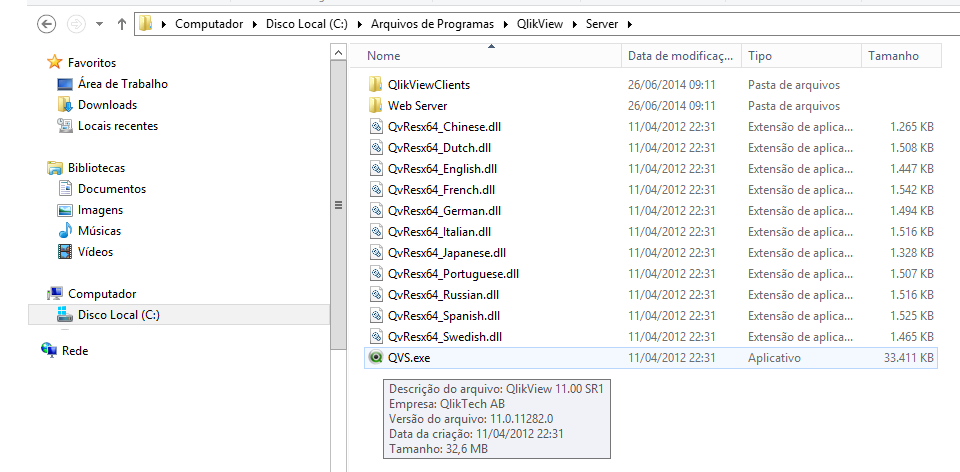The height and width of the screenshot is (472, 960).
Task: Click Pasta de arquivos type for Web Server
Action: click(x=794, y=106)
